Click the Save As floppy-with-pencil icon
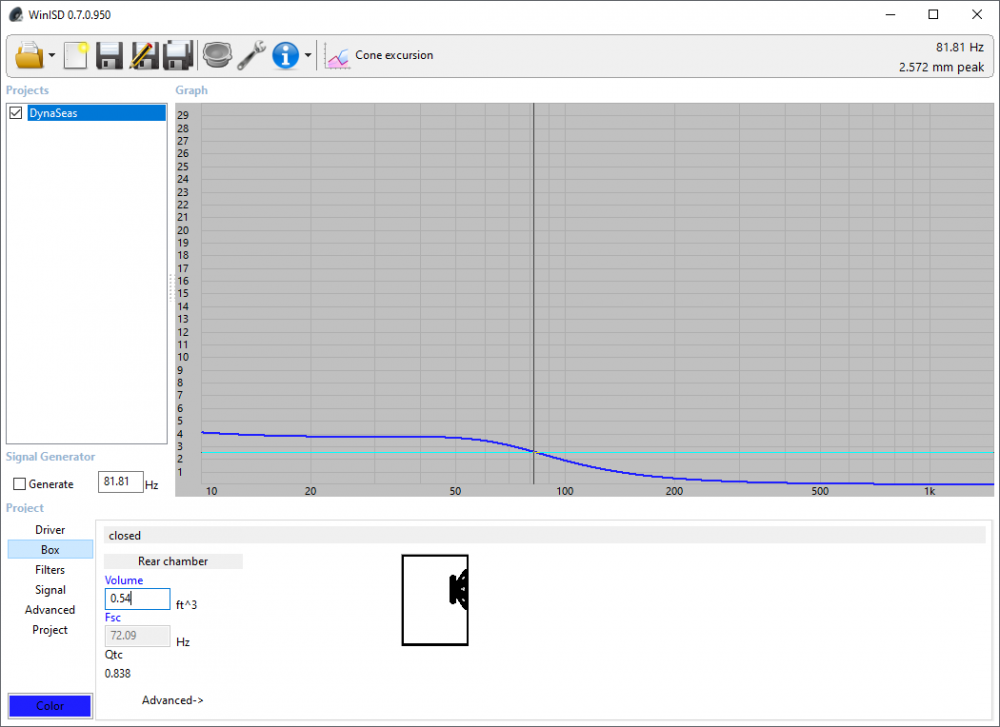The height and width of the screenshot is (727, 1000). (x=144, y=55)
